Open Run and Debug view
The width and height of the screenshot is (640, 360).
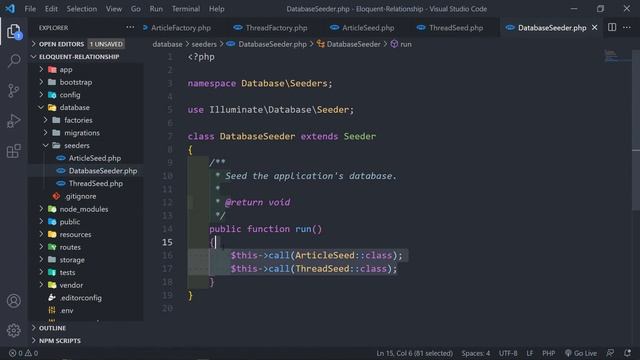pyautogui.click(x=14, y=121)
